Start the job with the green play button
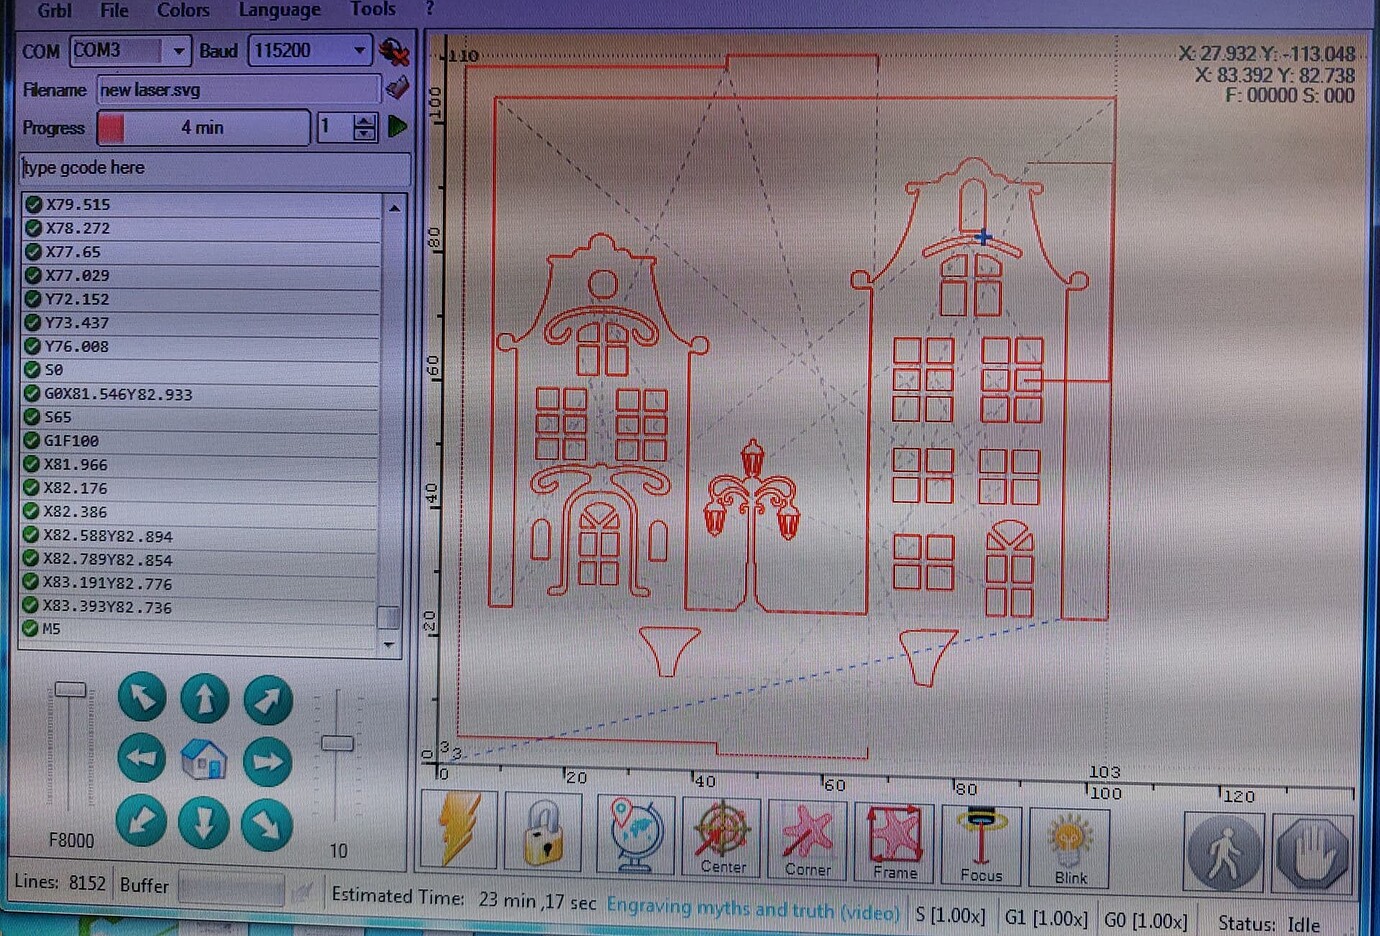This screenshot has height=936, width=1380. pyautogui.click(x=396, y=127)
